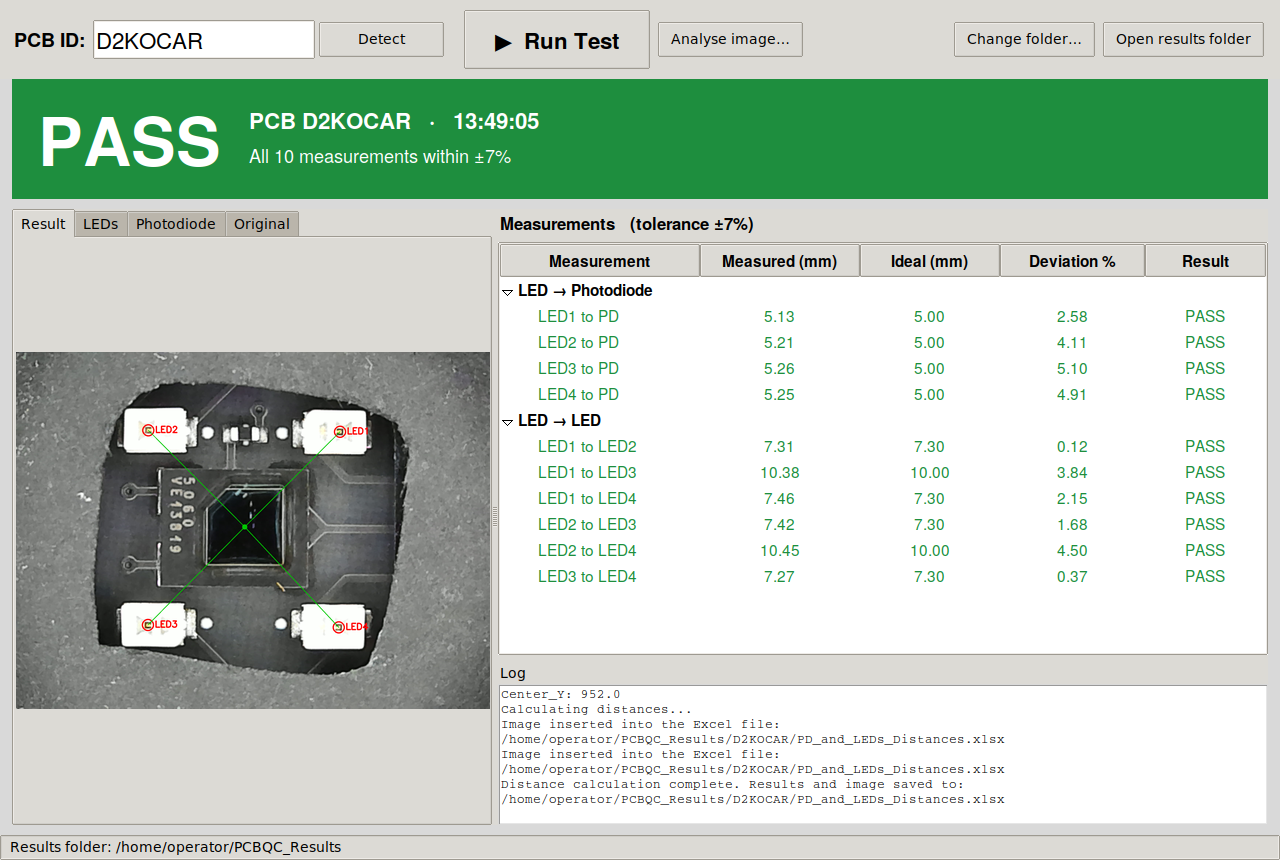Click the LED3 marker in the PCB image
The width and height of the screenshot is (1280, 860).
147,625
